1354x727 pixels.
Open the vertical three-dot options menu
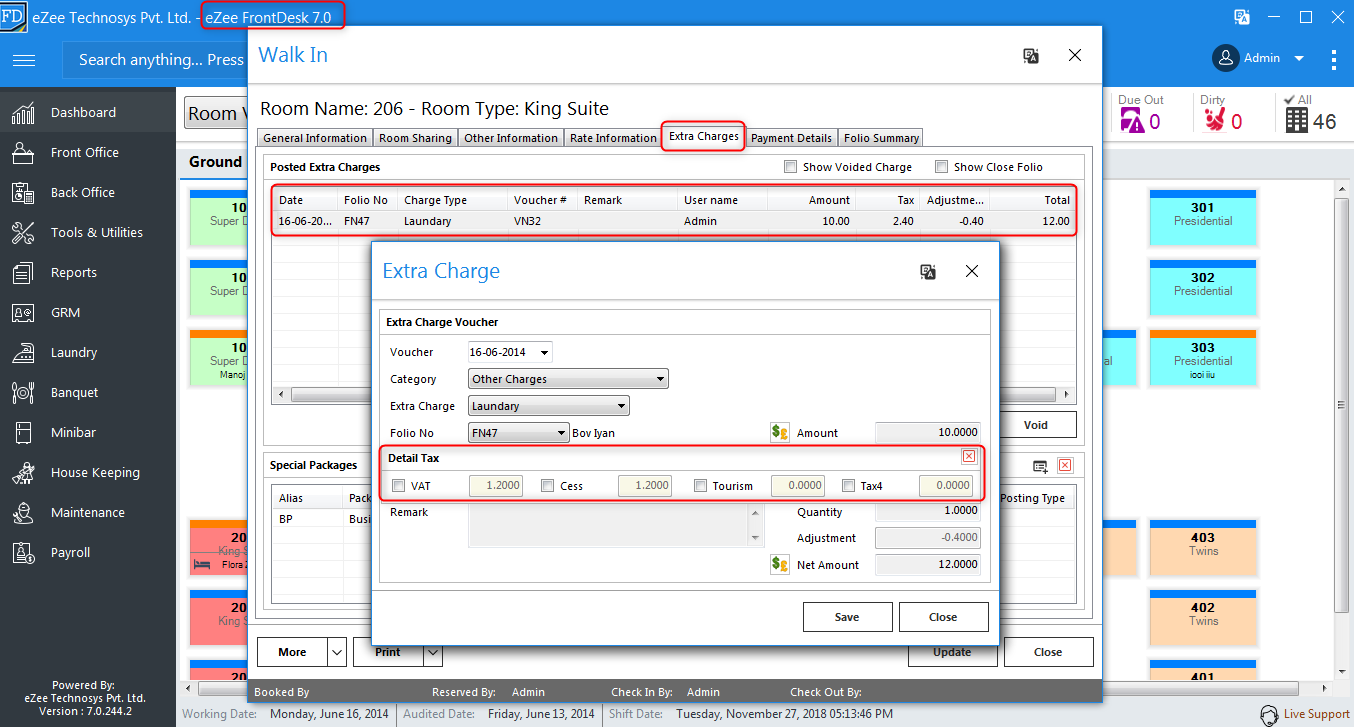(1335, 60)
